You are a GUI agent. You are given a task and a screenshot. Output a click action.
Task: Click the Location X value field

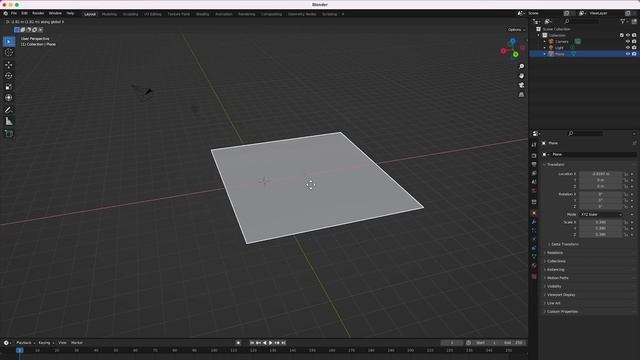(x=600, y=174)
